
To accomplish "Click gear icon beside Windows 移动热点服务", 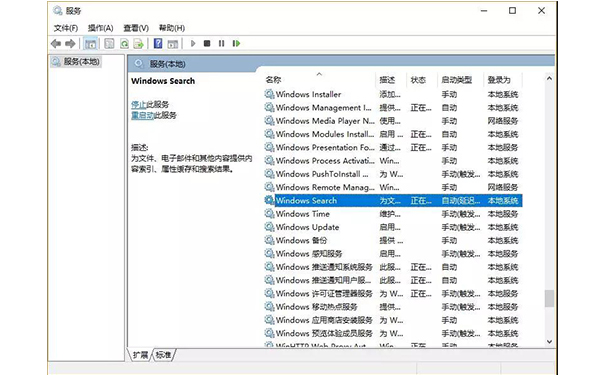I will tap(269, 307).
